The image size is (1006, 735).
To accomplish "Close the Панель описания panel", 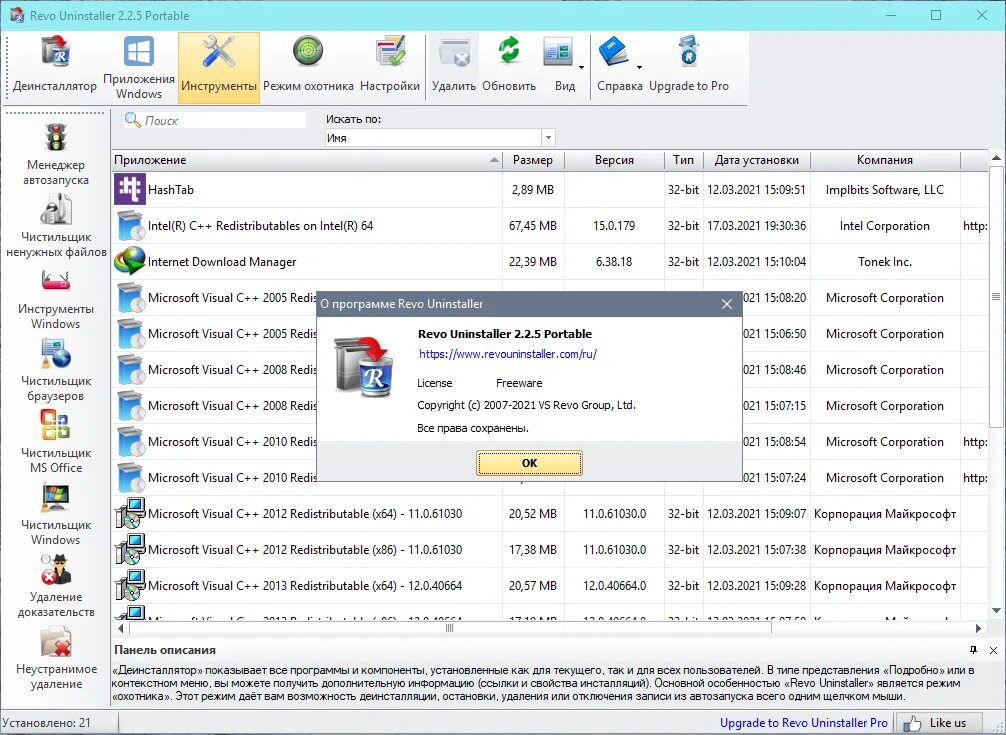I will pyautogui.click(x=993, y=650).
